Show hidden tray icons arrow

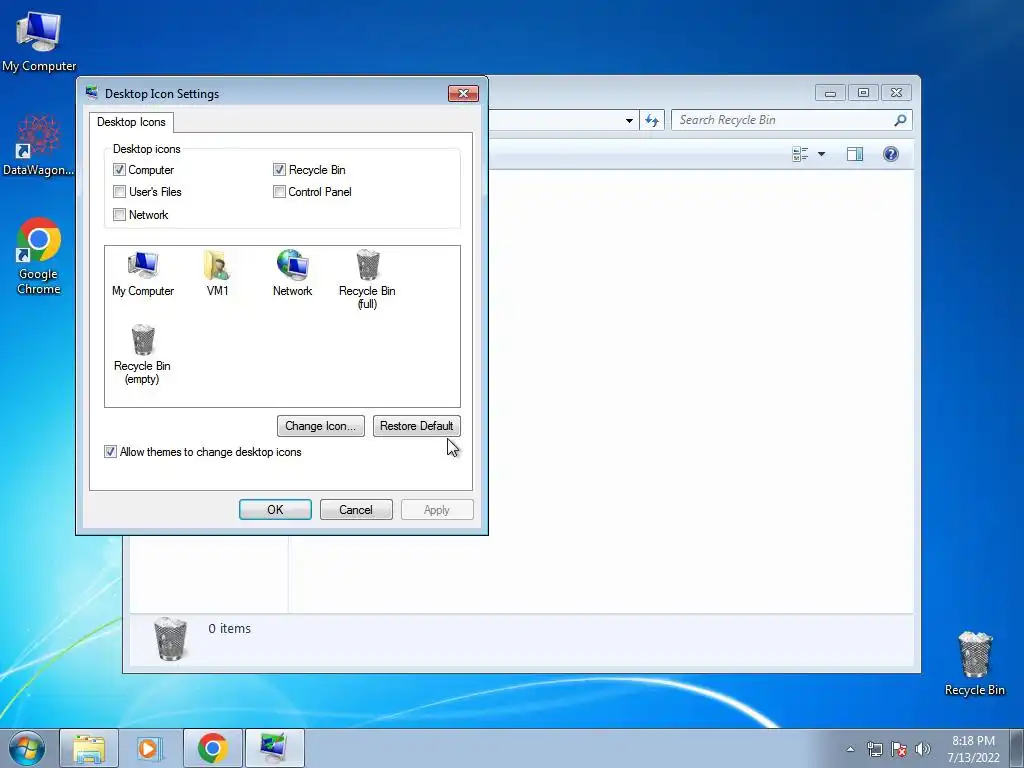coord(850,749)
